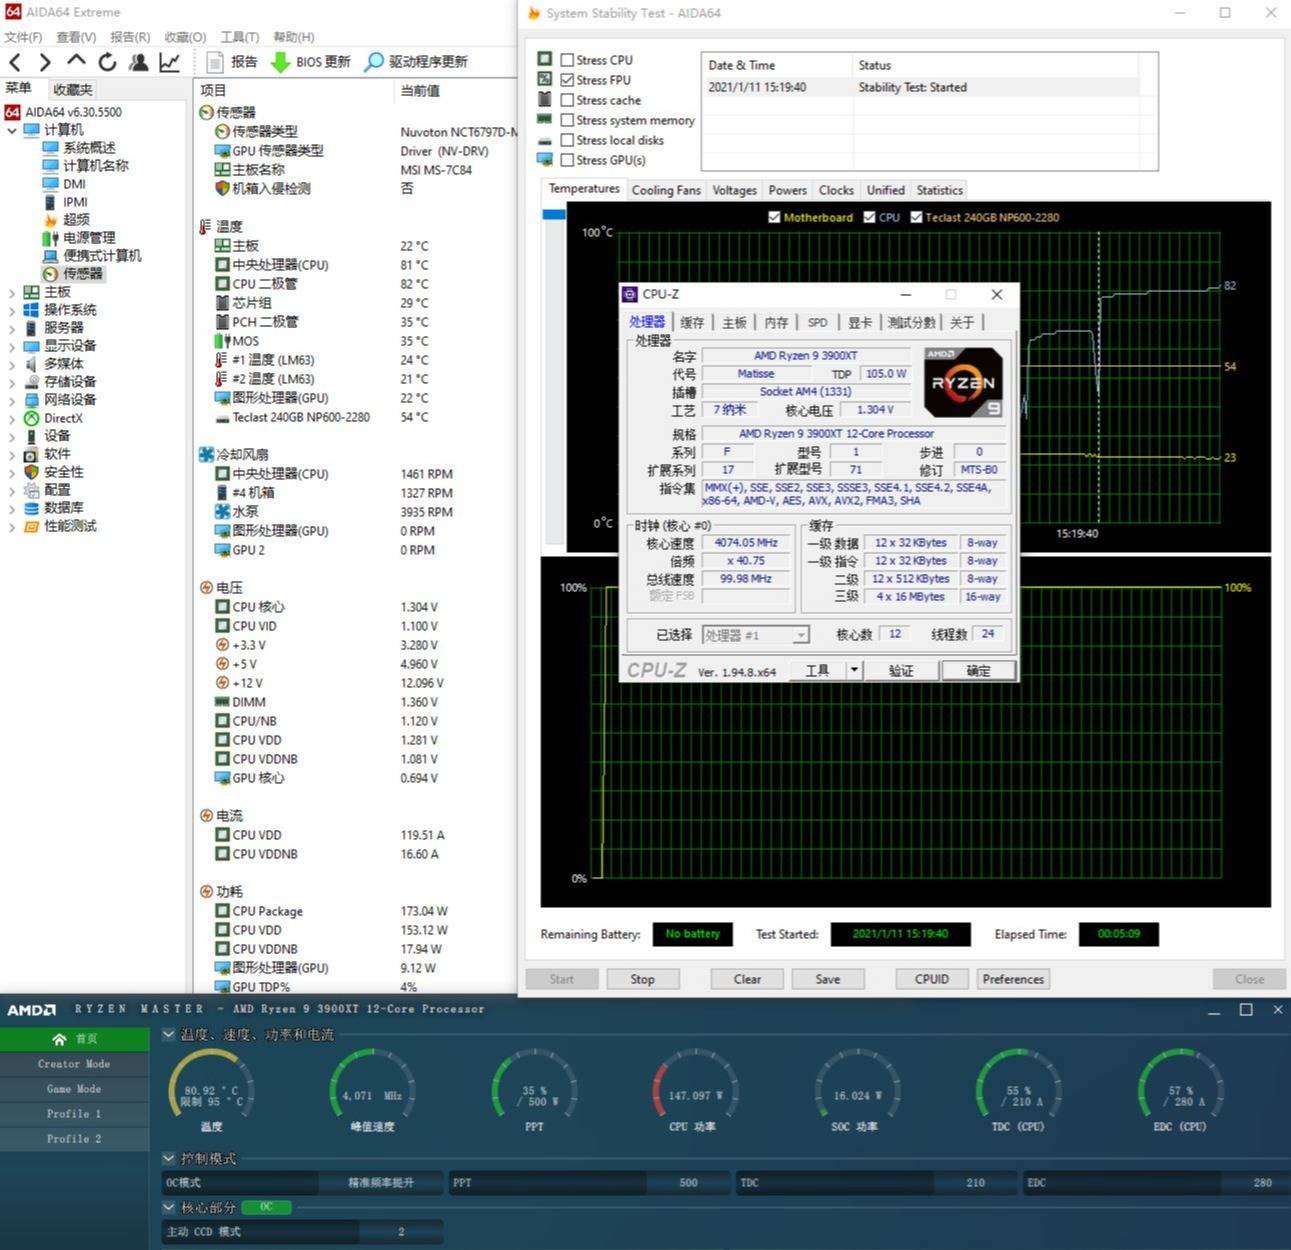The height and width of the screenshot is (1250, 1291).
Task: Open the 处理器 #1 dropdown in CPU-Z
Action: click(800, 635)
